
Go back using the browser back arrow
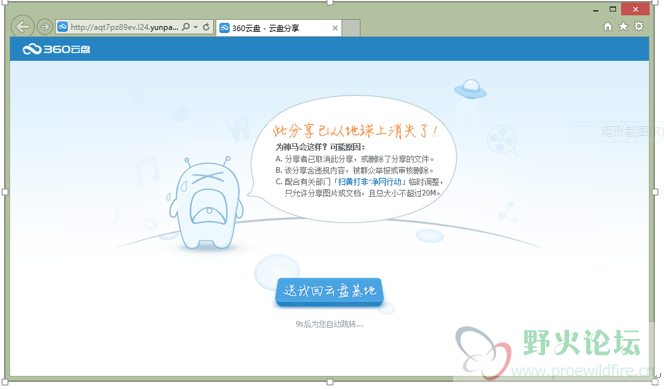[x=22, y=27]
